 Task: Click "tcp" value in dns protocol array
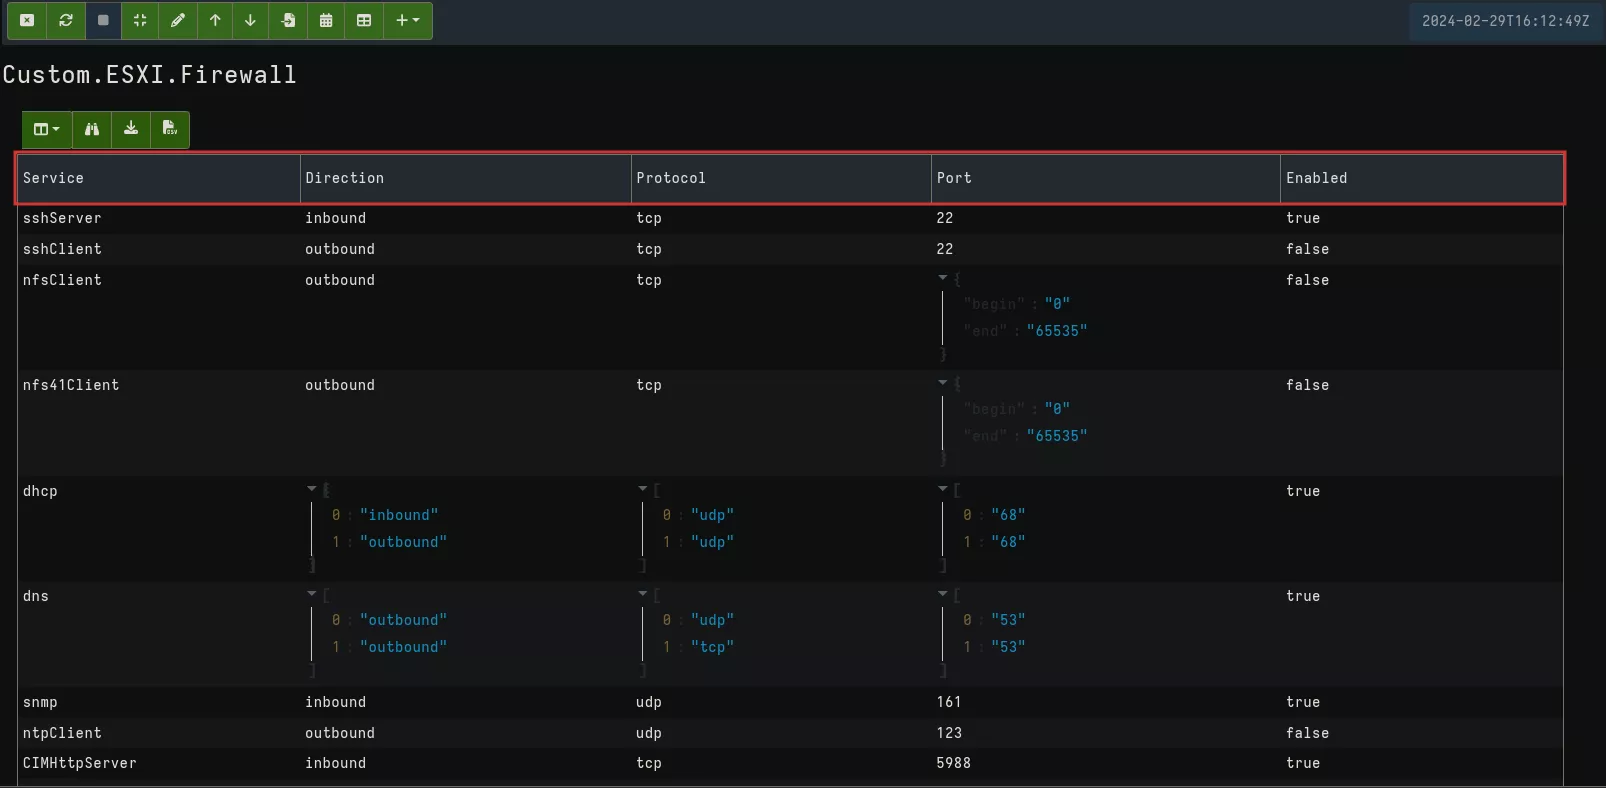[713, 647]
